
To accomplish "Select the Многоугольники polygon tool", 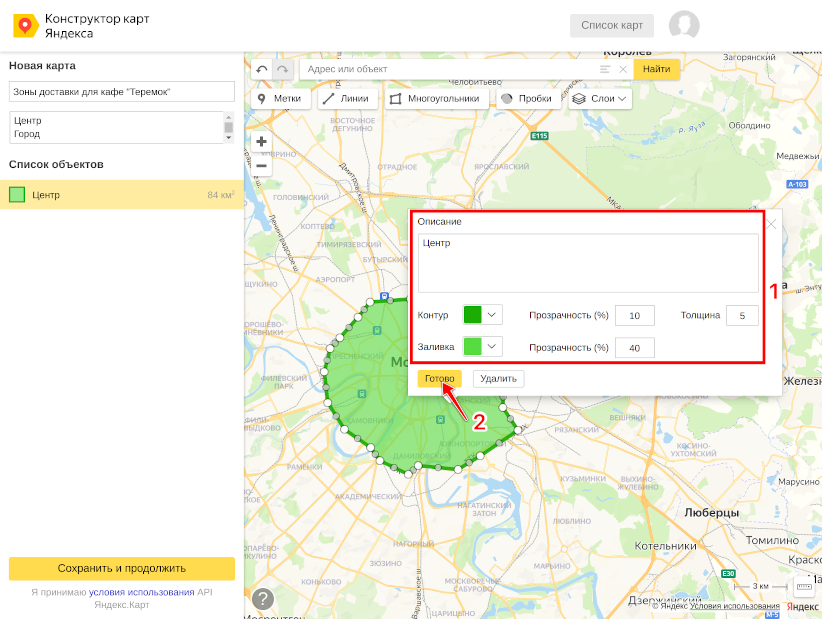I will (437, 99).
